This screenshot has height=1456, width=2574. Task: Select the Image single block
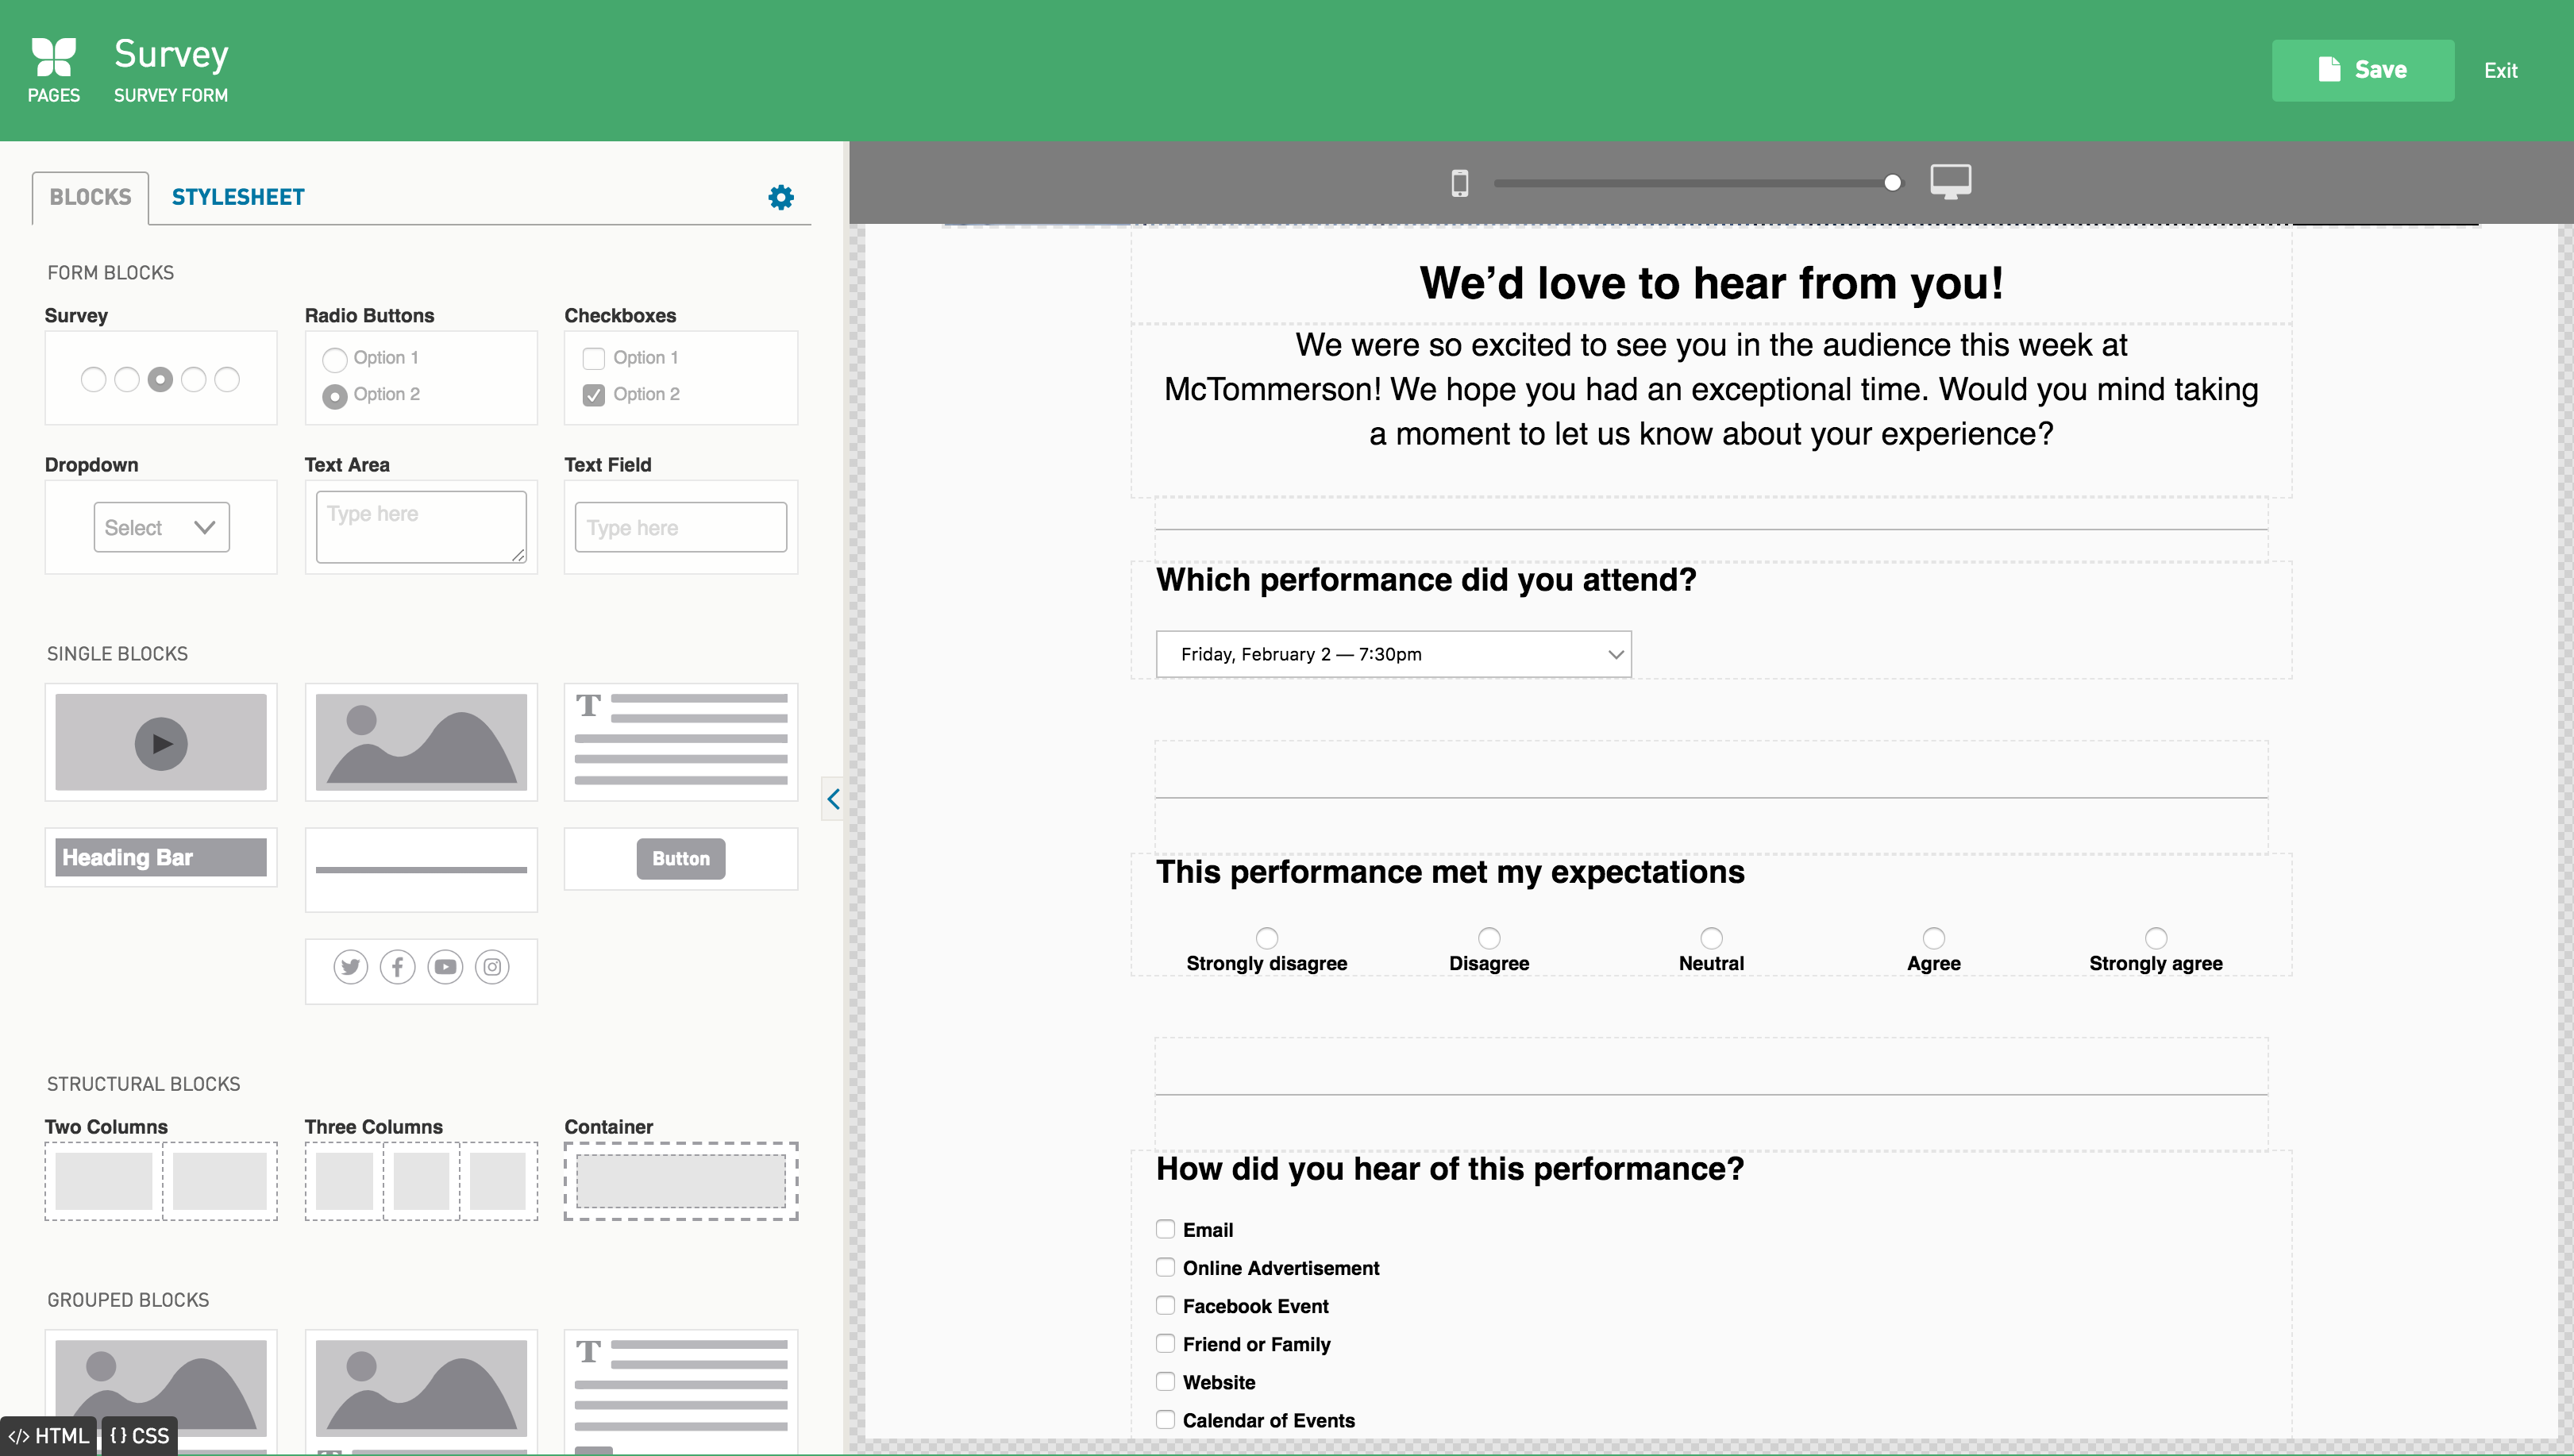click(421, 742)
